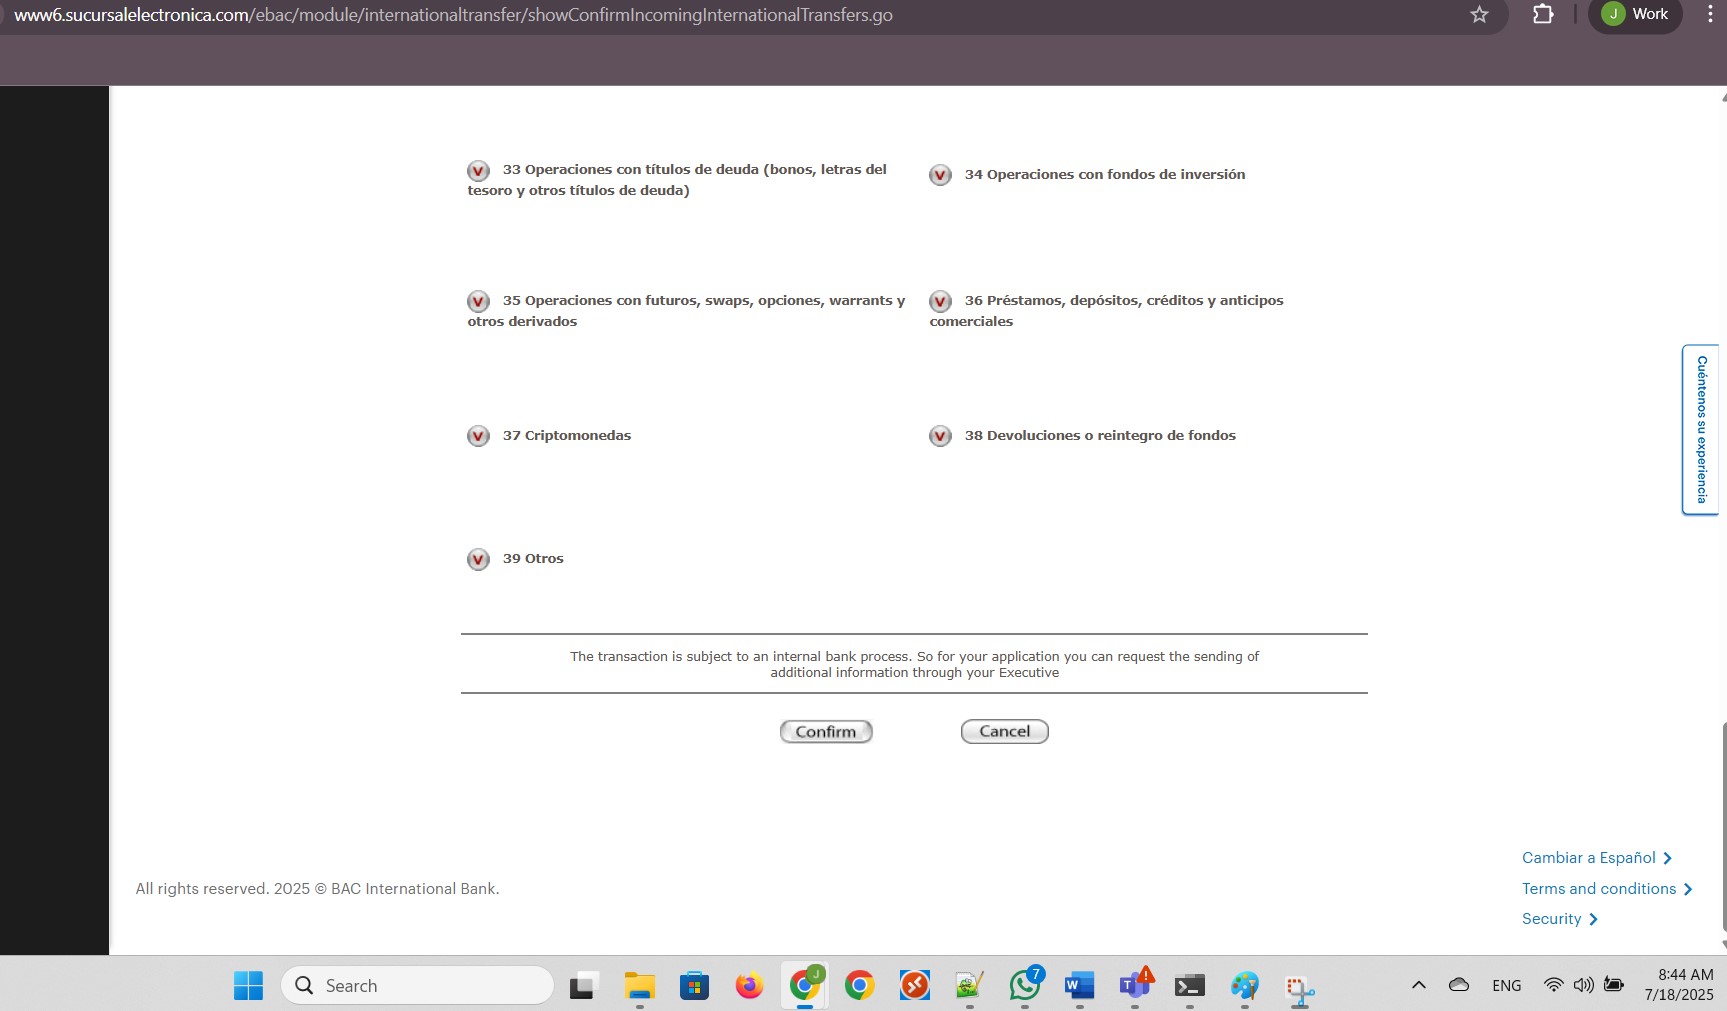The image size is (1727, 1011).
Task: Select option 39 Otros
Action: click(479, 559)
